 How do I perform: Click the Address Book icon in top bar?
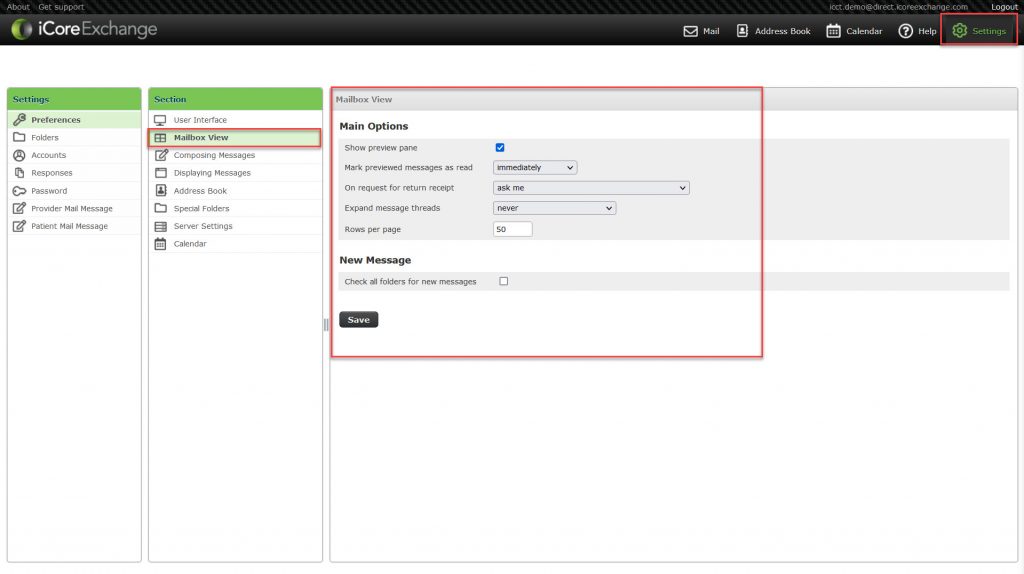coord(743,31)
